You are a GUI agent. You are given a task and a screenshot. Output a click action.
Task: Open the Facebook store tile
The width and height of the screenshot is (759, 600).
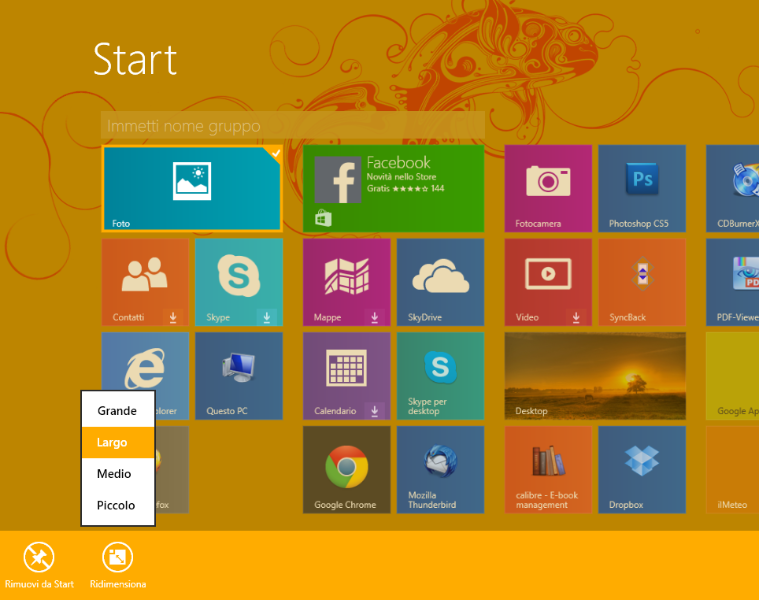coord(393,188)
